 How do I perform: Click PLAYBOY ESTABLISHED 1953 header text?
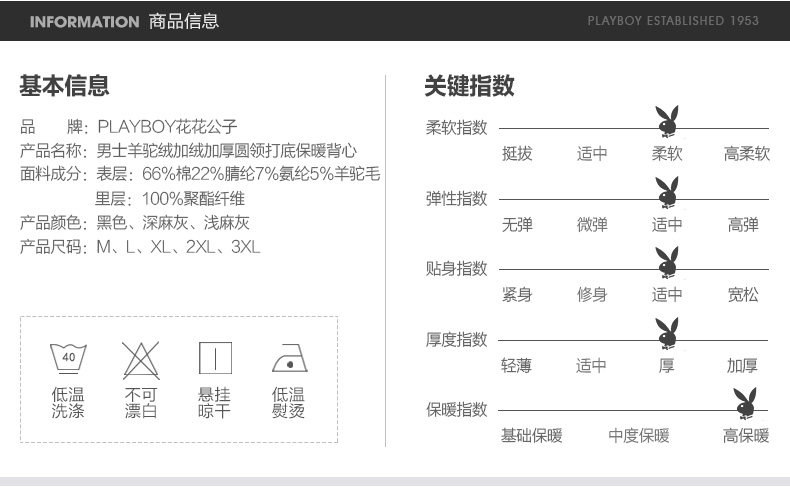(673, 21)
